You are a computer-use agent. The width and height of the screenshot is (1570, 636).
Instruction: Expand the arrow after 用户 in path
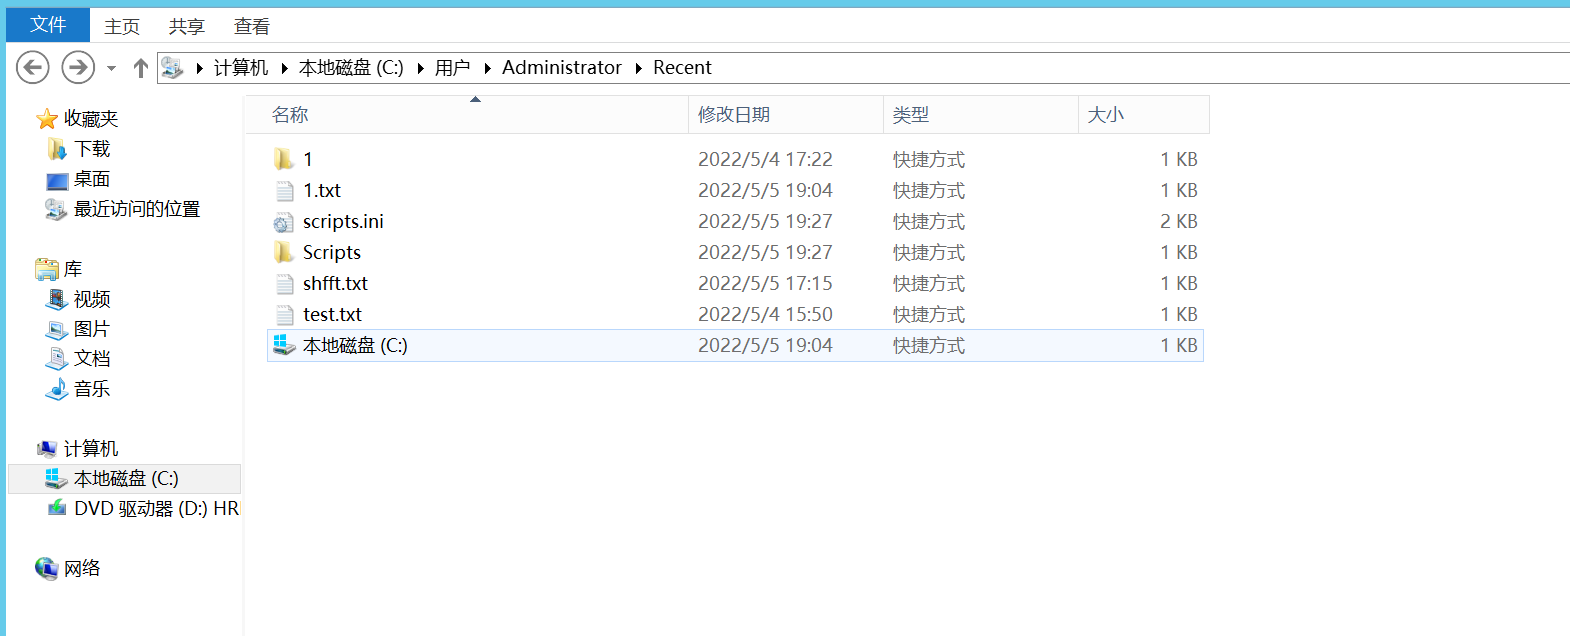point(487,68)
